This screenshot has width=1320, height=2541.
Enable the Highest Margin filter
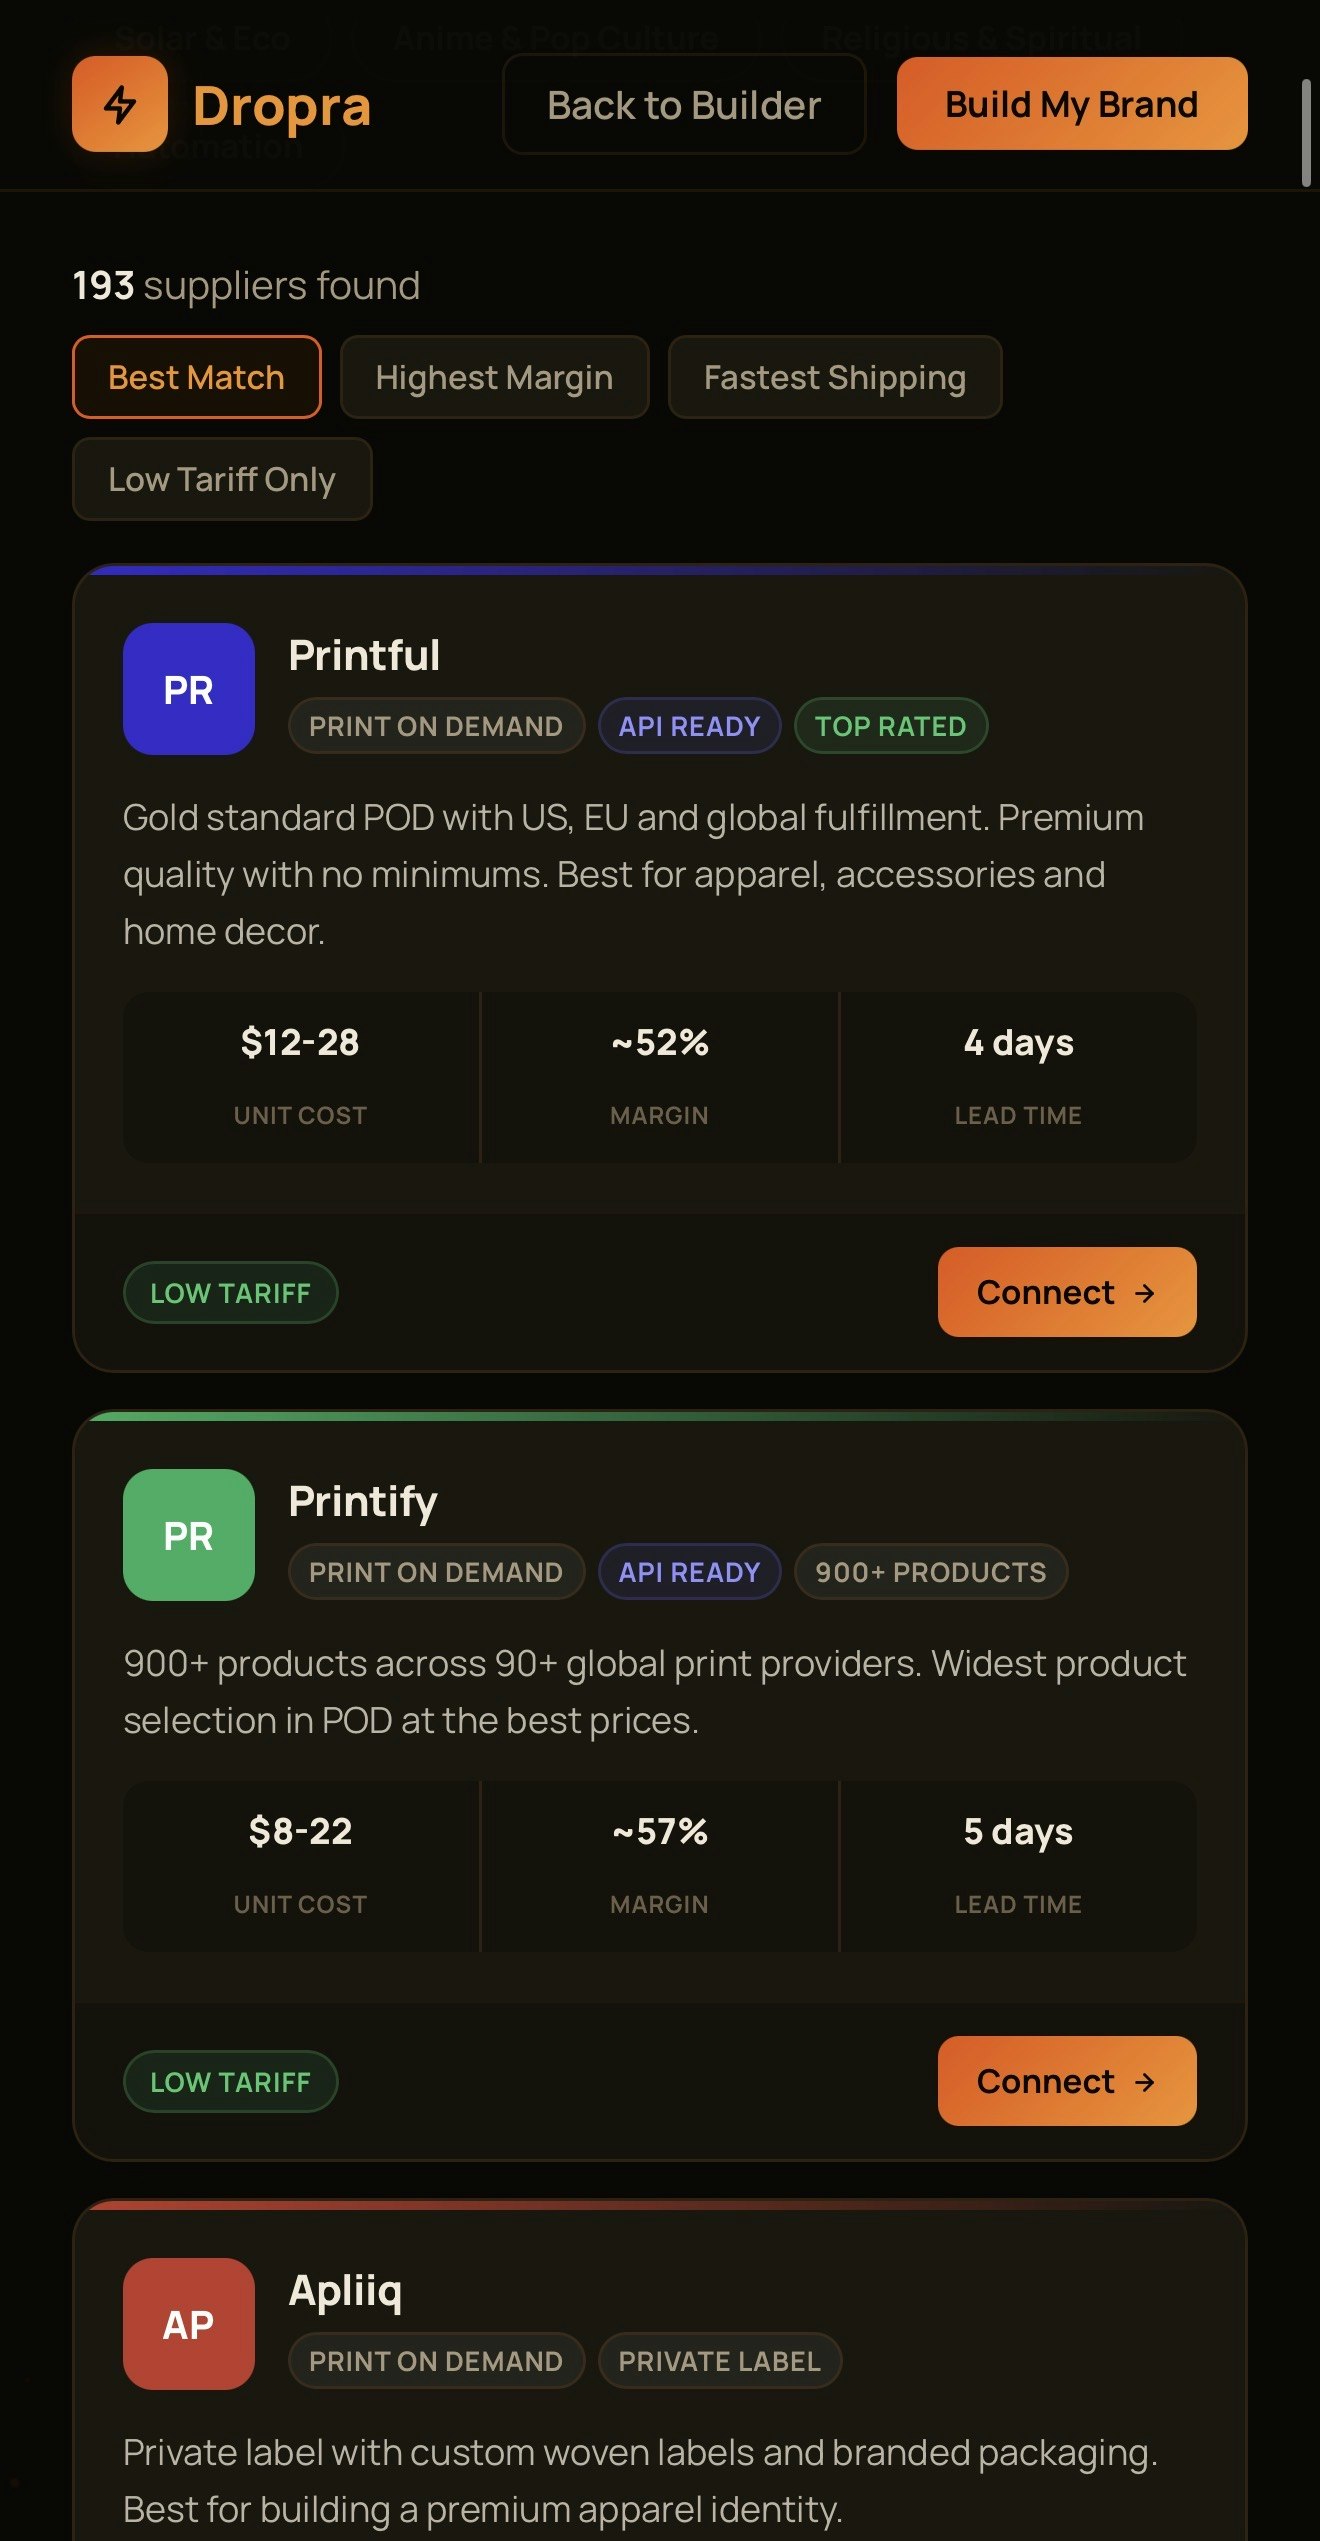494,377
